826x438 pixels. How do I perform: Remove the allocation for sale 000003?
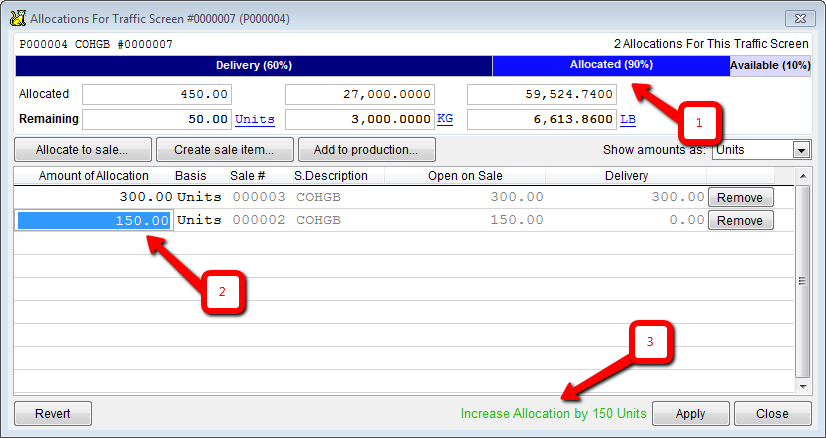(x=740, y=198)
